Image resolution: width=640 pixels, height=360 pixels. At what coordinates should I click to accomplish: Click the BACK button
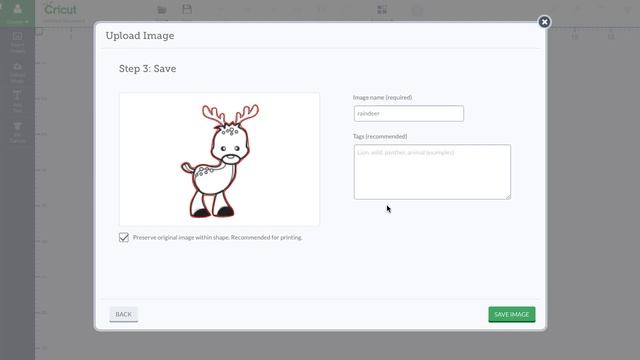(124, 314)
